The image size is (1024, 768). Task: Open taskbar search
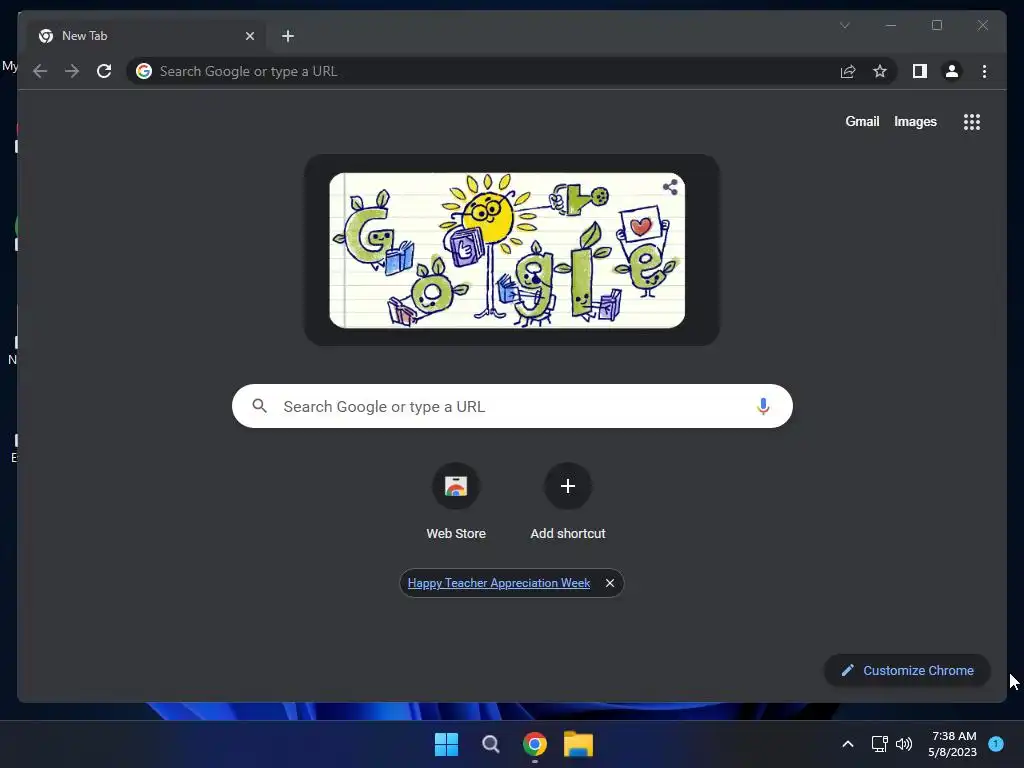click(490, 744)
